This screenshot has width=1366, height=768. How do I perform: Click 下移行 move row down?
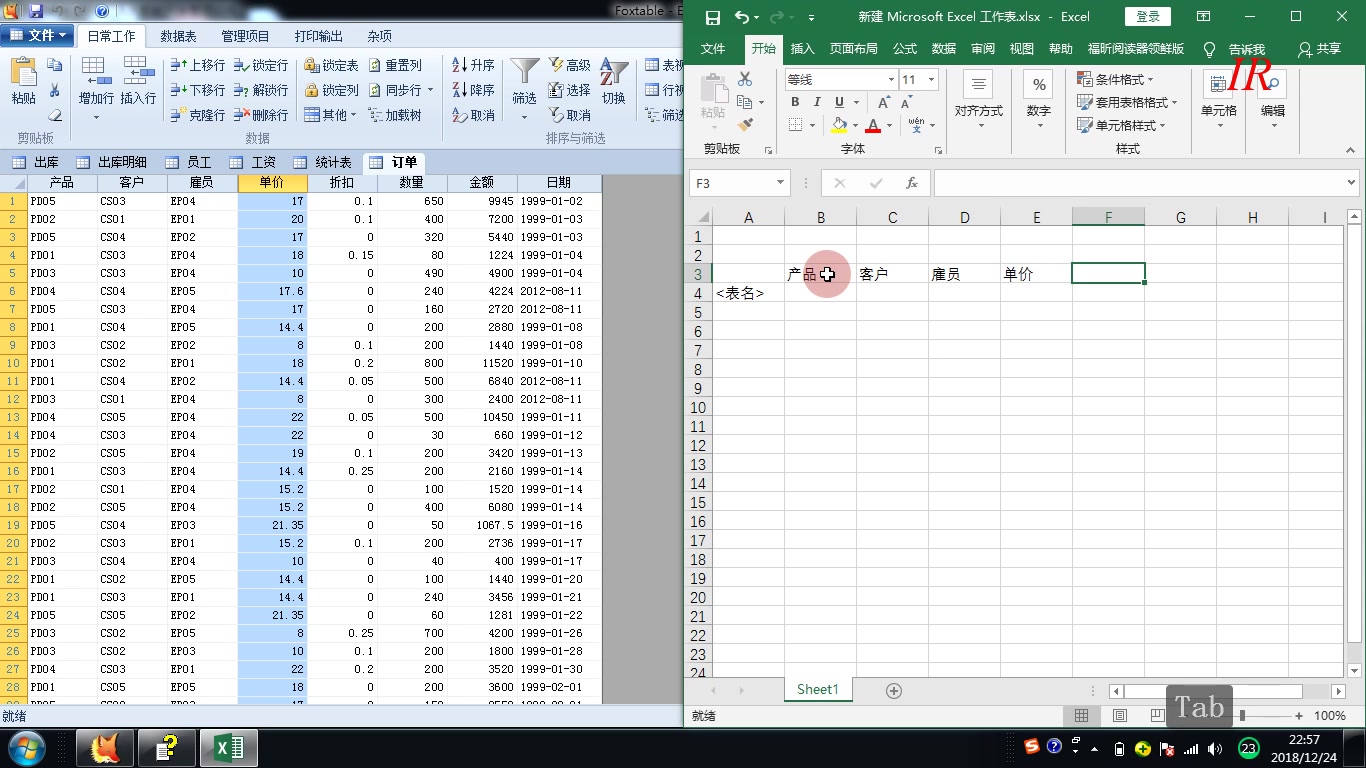click(198, 90)
